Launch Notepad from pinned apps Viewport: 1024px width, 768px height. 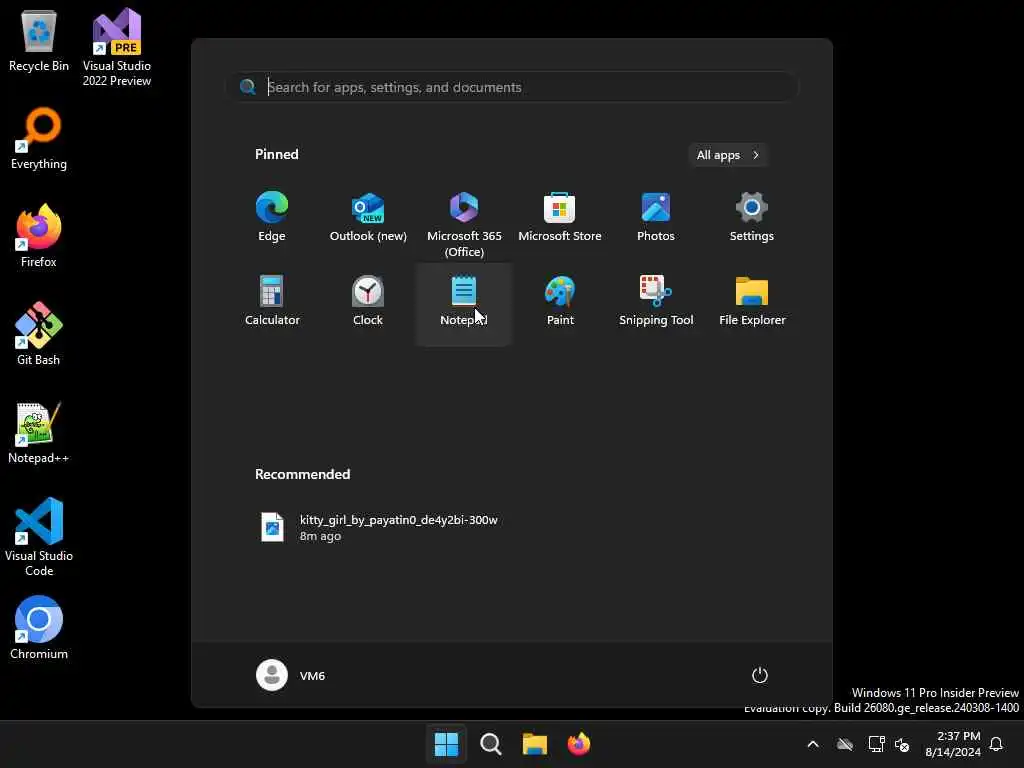point(464,304)
